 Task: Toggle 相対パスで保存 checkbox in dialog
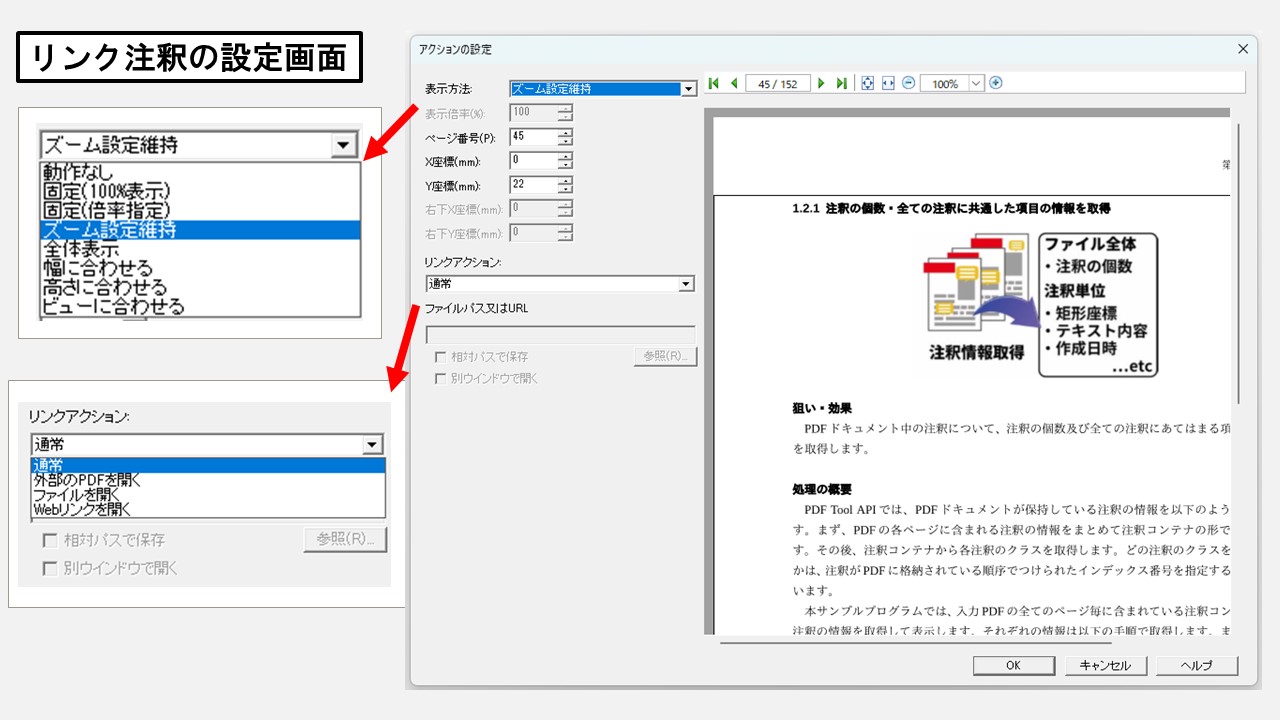(440, 357)
